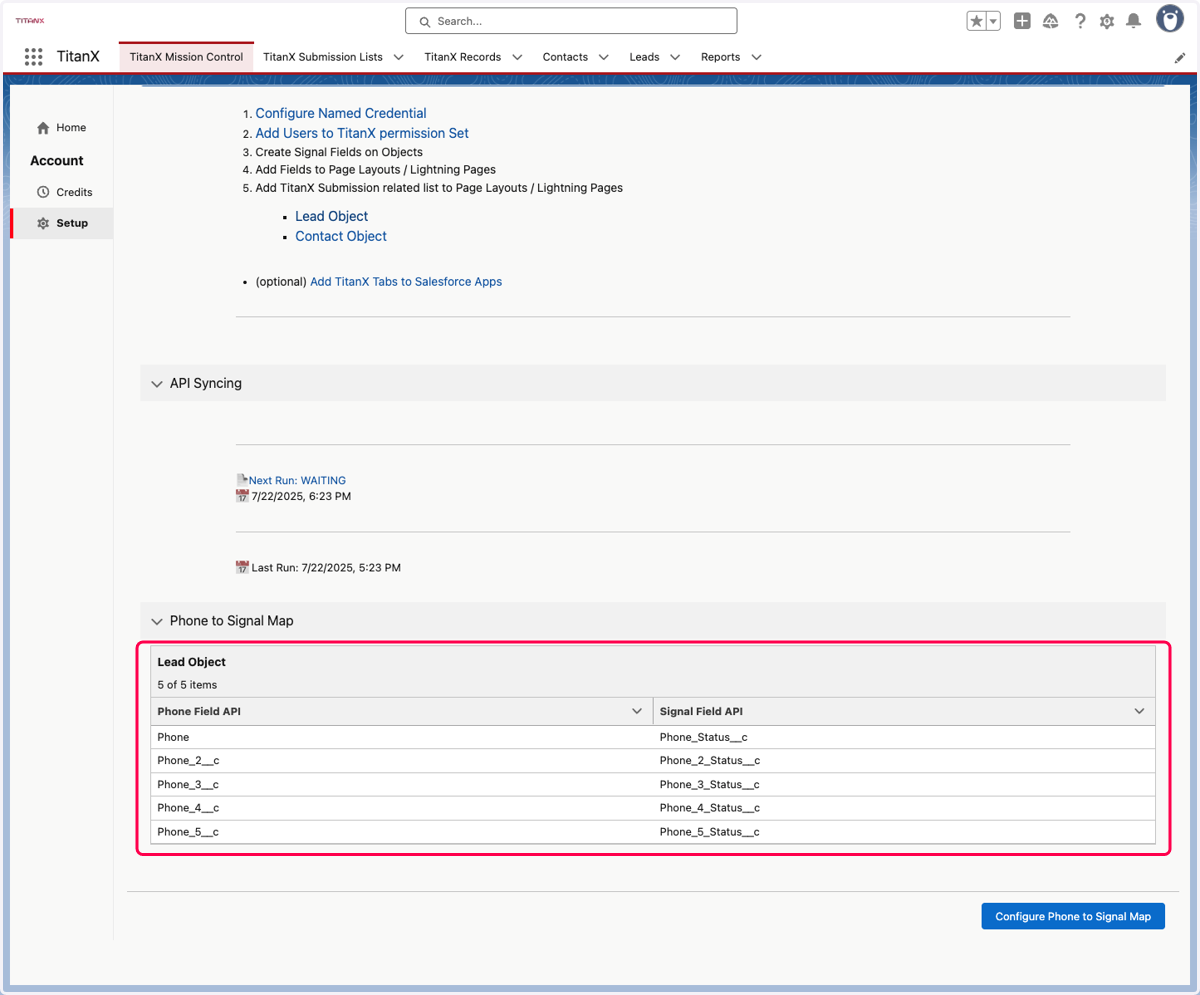Click the '5 of 5 items' count text

click(187, 685)
